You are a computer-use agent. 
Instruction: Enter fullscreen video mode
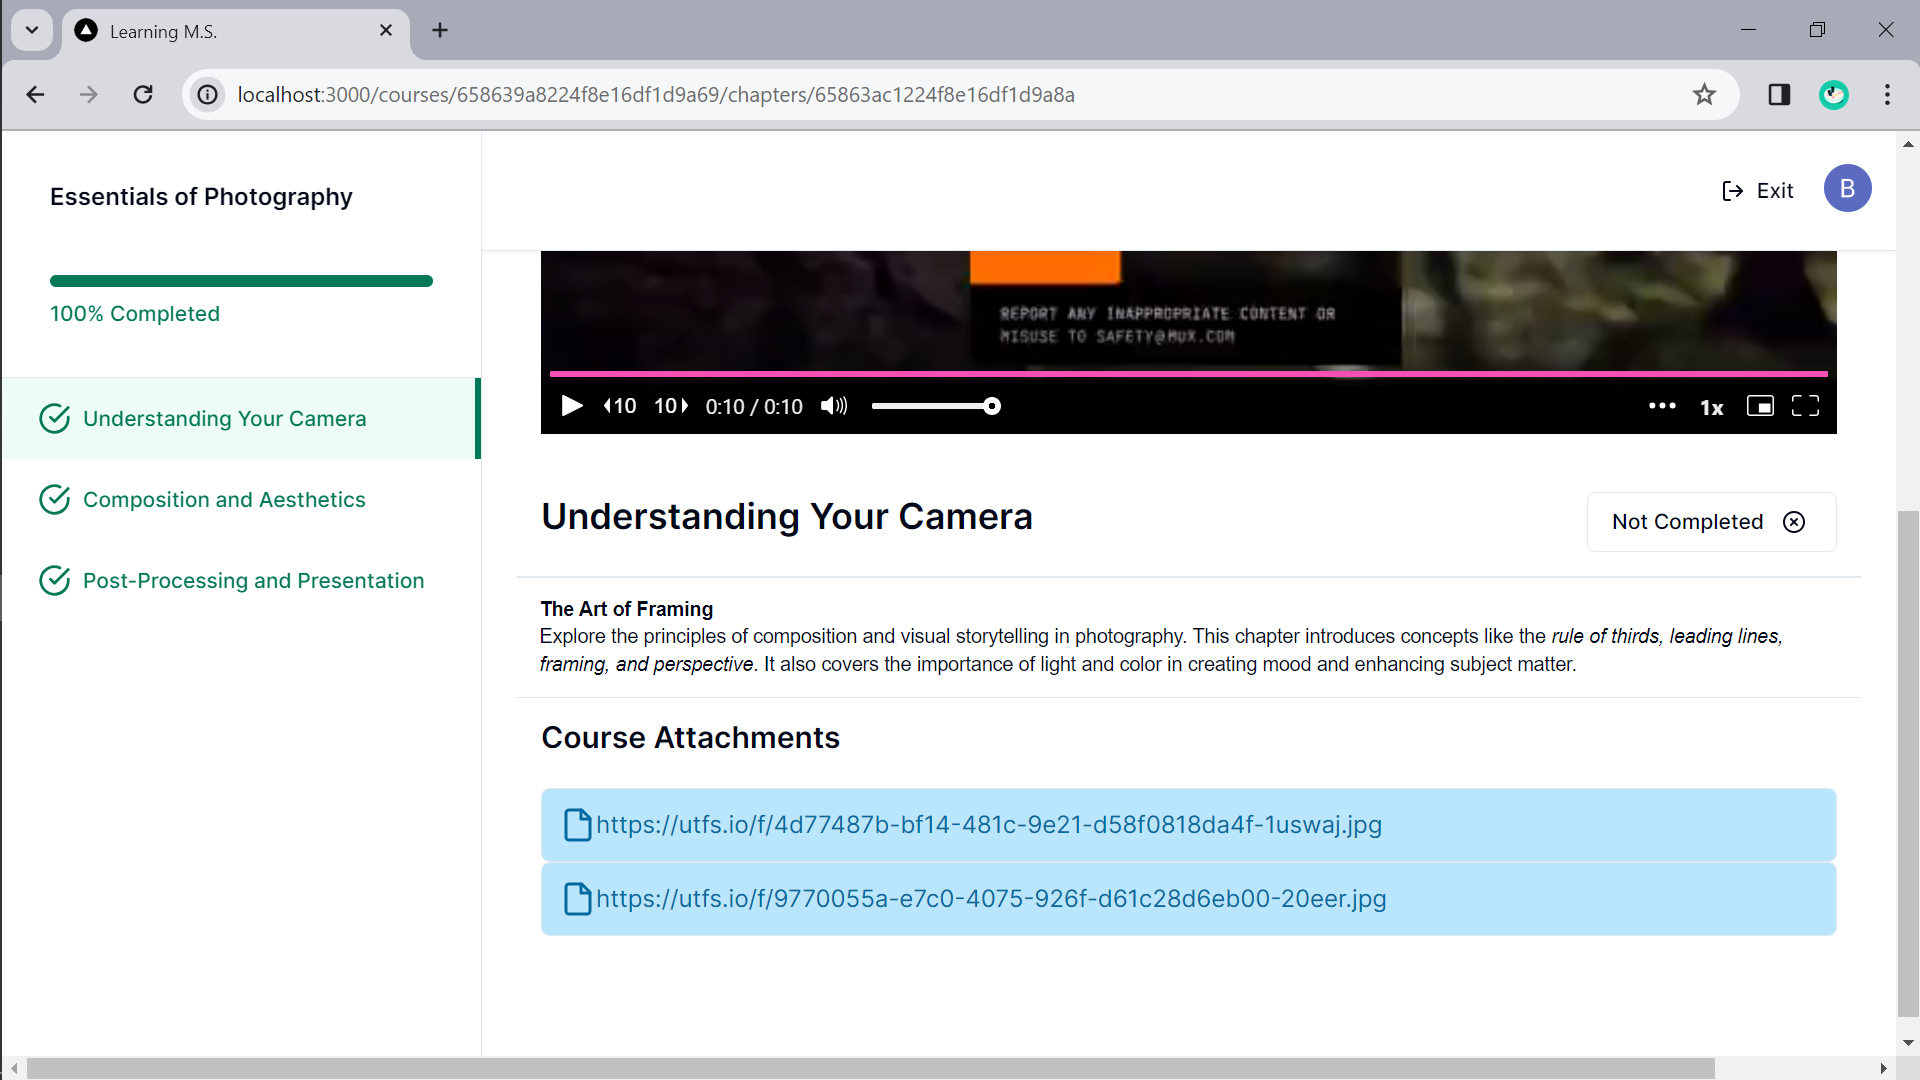click(x=1805, y=406)
